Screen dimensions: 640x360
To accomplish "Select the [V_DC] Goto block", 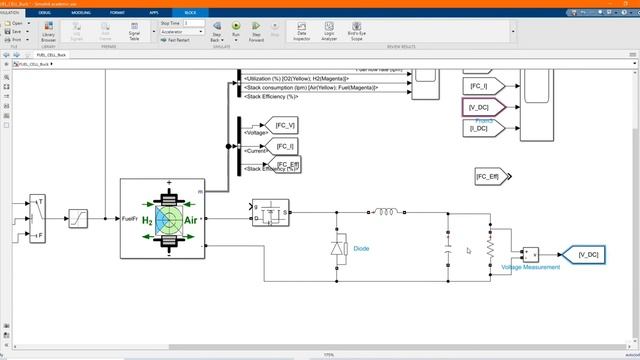I will 584,255.
